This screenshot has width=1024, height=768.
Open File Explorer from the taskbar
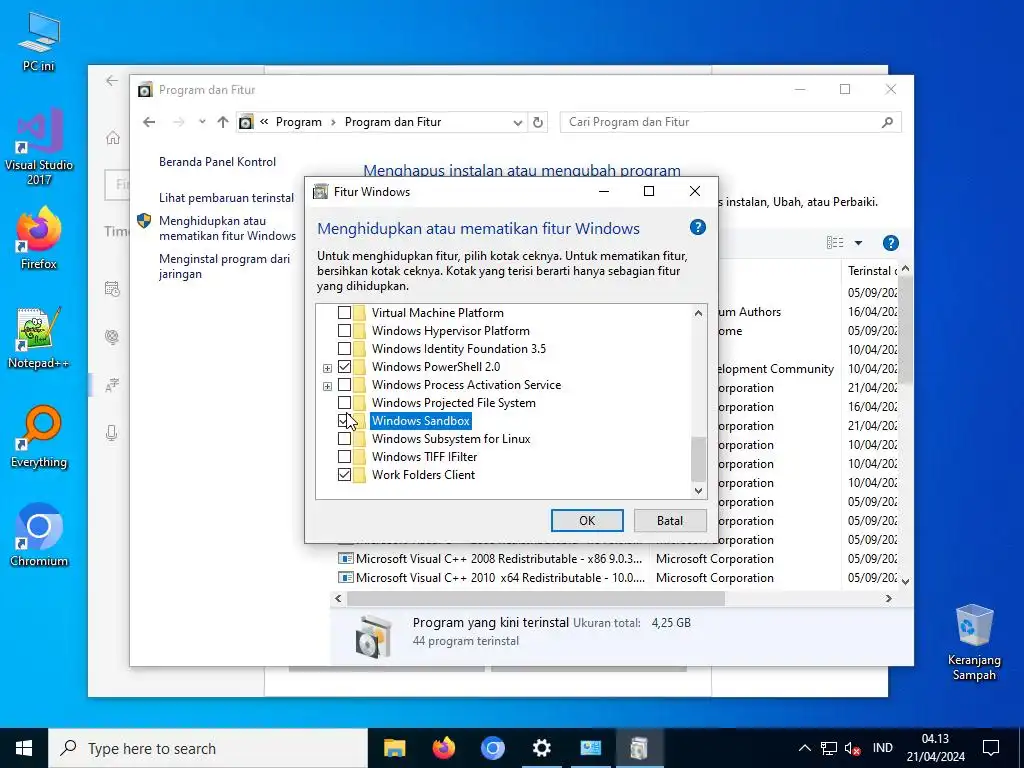click(x=394, y=748)
